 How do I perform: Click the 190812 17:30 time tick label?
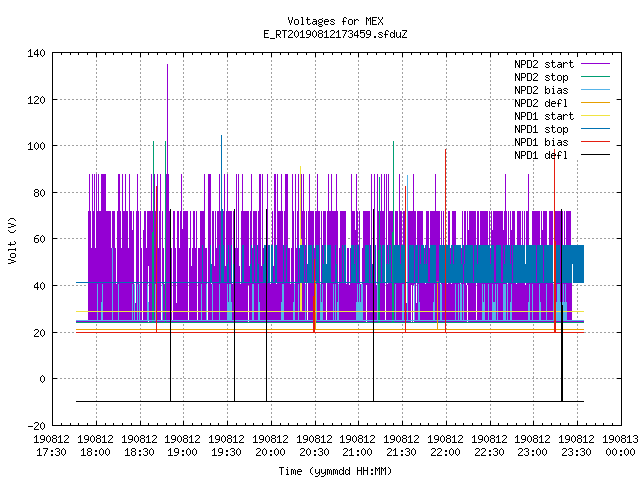(x=51, y=446)
